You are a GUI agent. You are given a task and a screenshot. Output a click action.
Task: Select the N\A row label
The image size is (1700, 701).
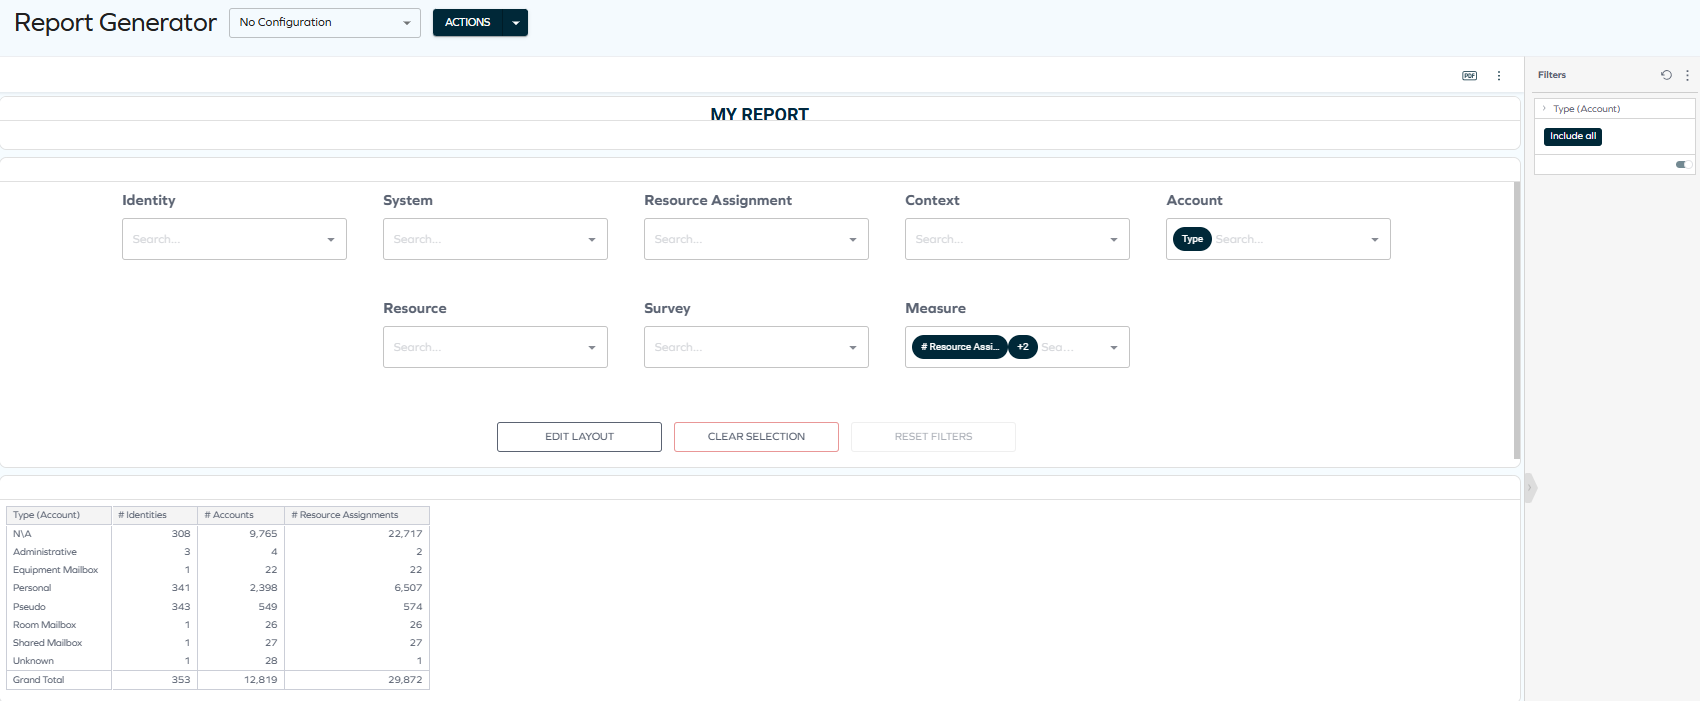tap(22, 534)
